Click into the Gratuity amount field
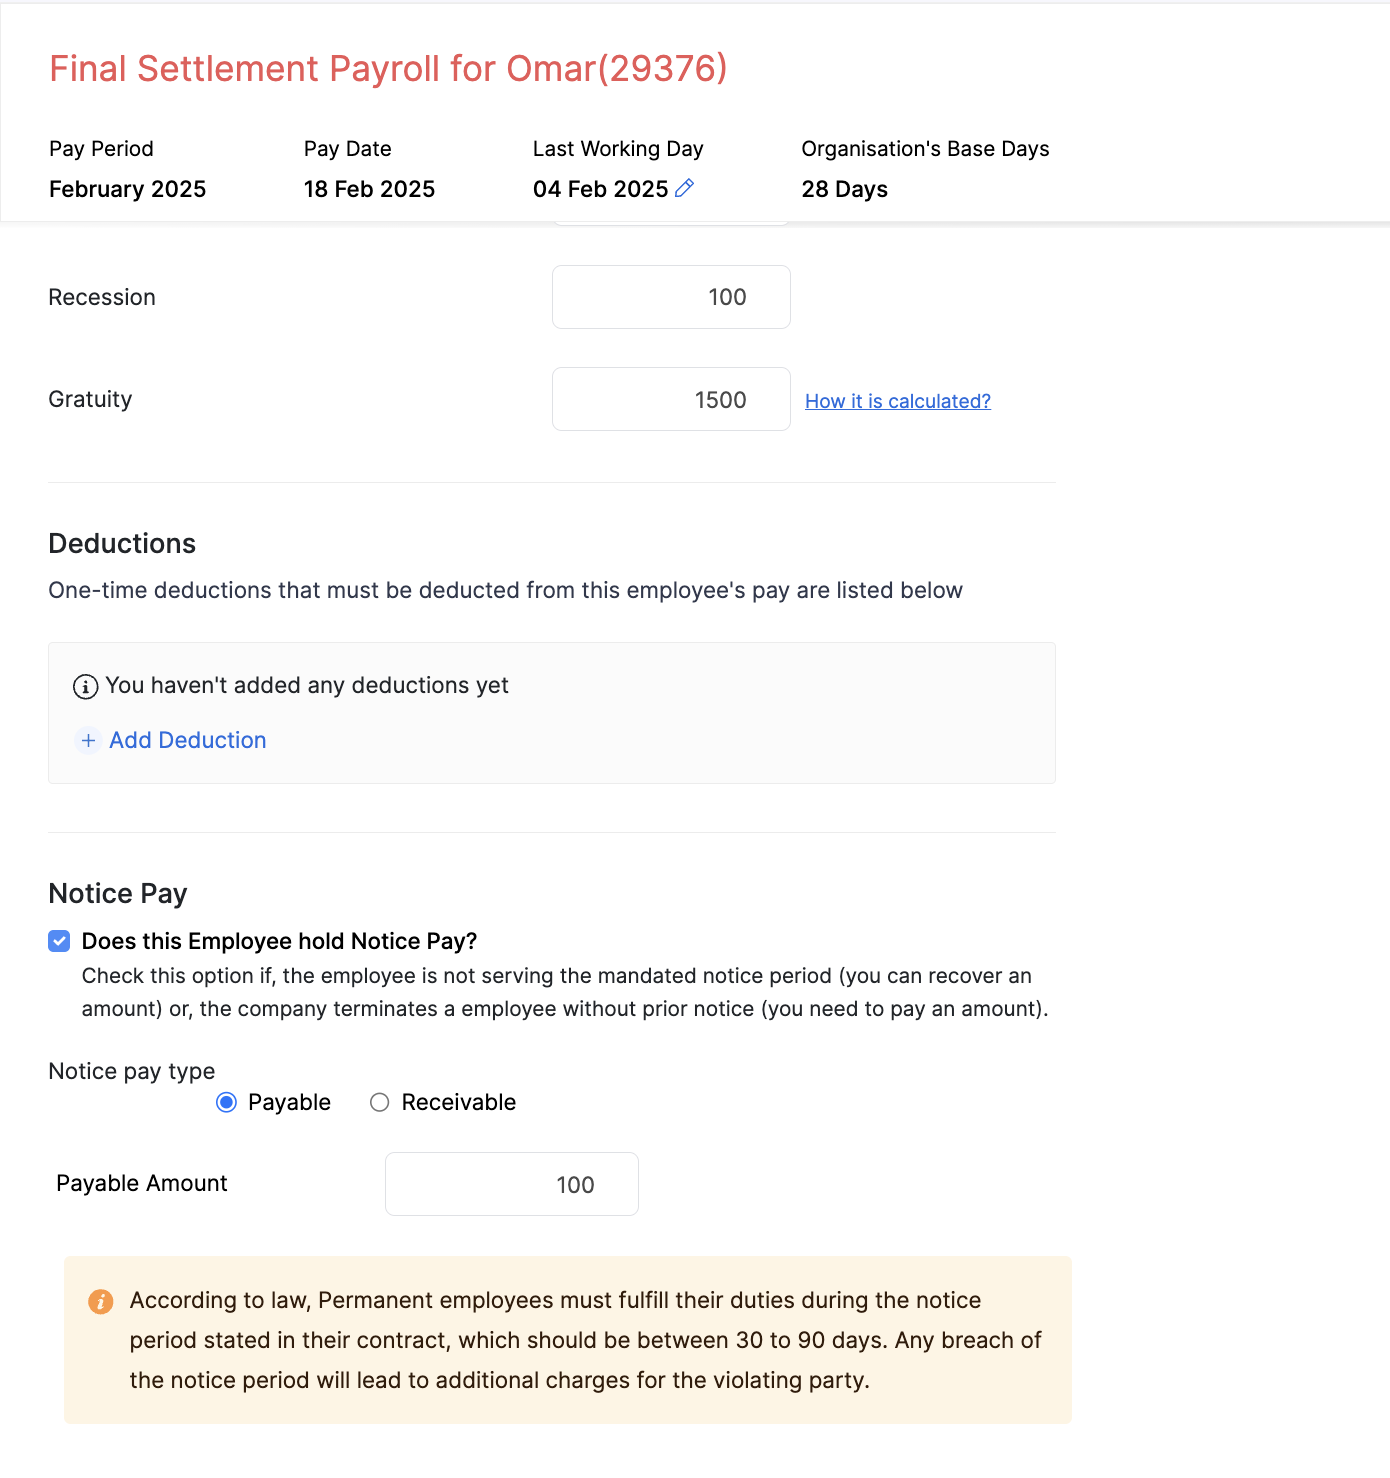 (x=671, y=399)
